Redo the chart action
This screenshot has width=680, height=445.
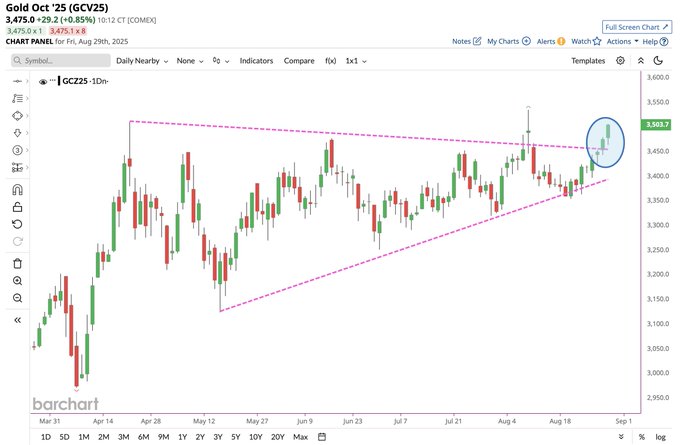click(17, 242)
